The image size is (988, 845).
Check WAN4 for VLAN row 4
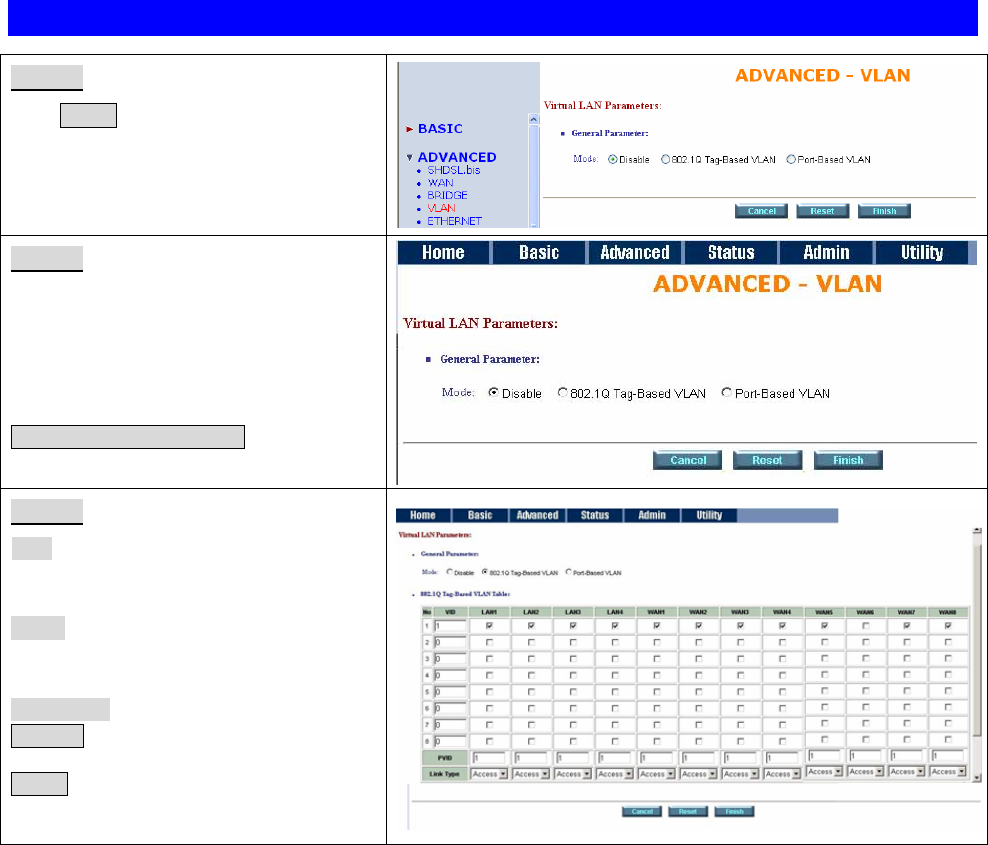782,675
